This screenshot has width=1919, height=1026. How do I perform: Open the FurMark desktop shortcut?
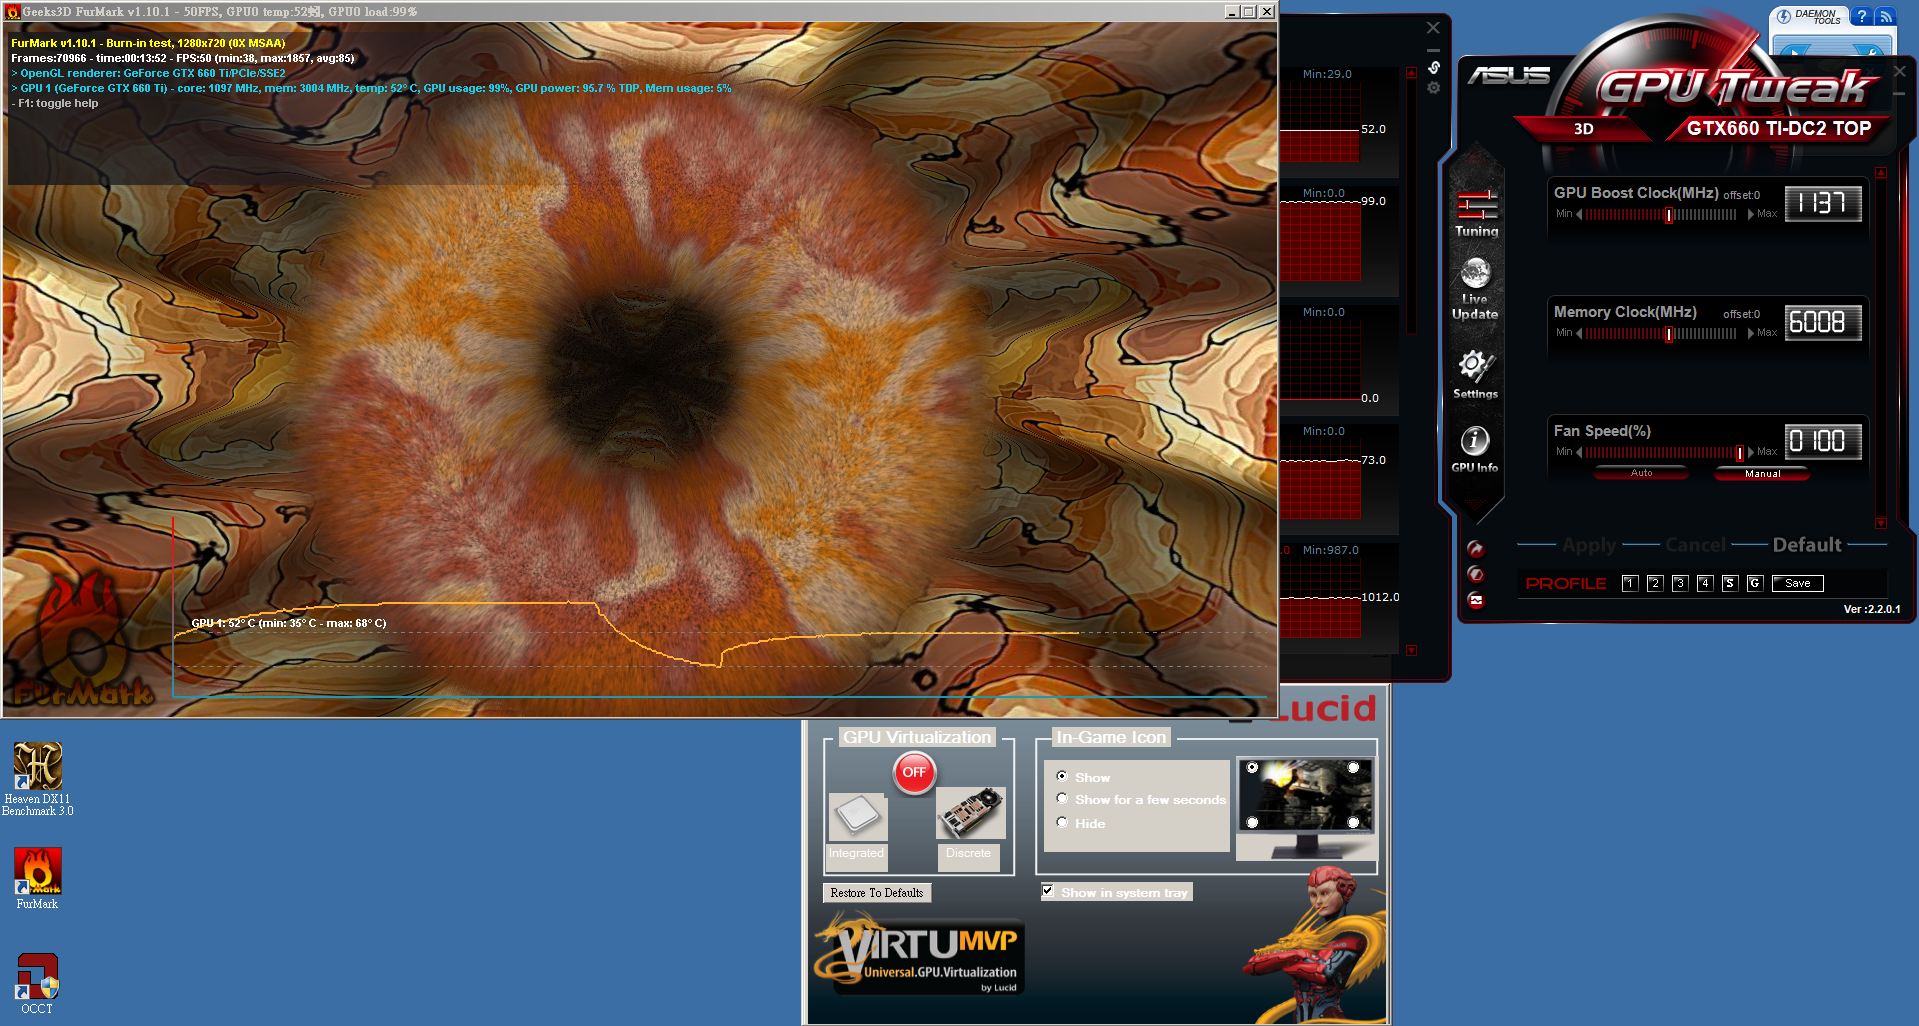[x=37, y=878]
